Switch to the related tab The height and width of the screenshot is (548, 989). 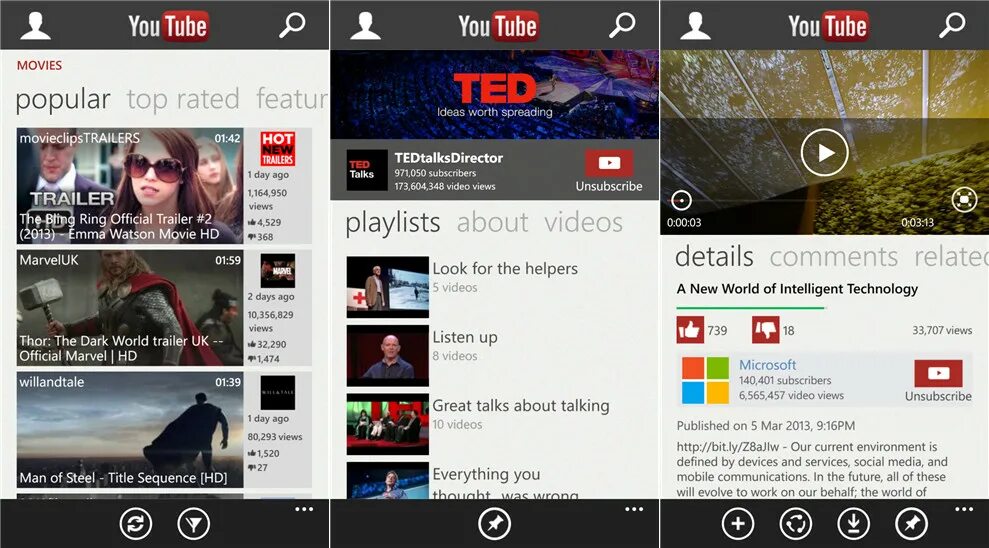coord(951,257)
